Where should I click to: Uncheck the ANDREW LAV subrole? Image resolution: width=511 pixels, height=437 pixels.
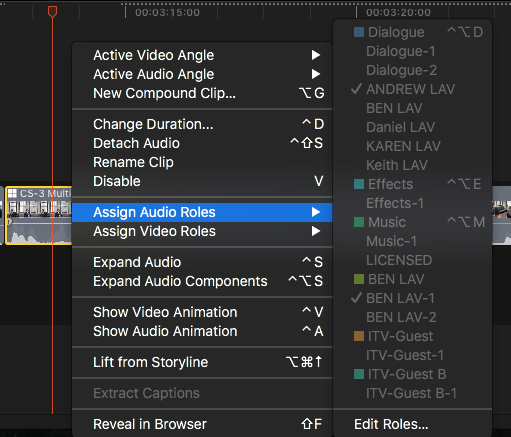[x=413, y=89]
